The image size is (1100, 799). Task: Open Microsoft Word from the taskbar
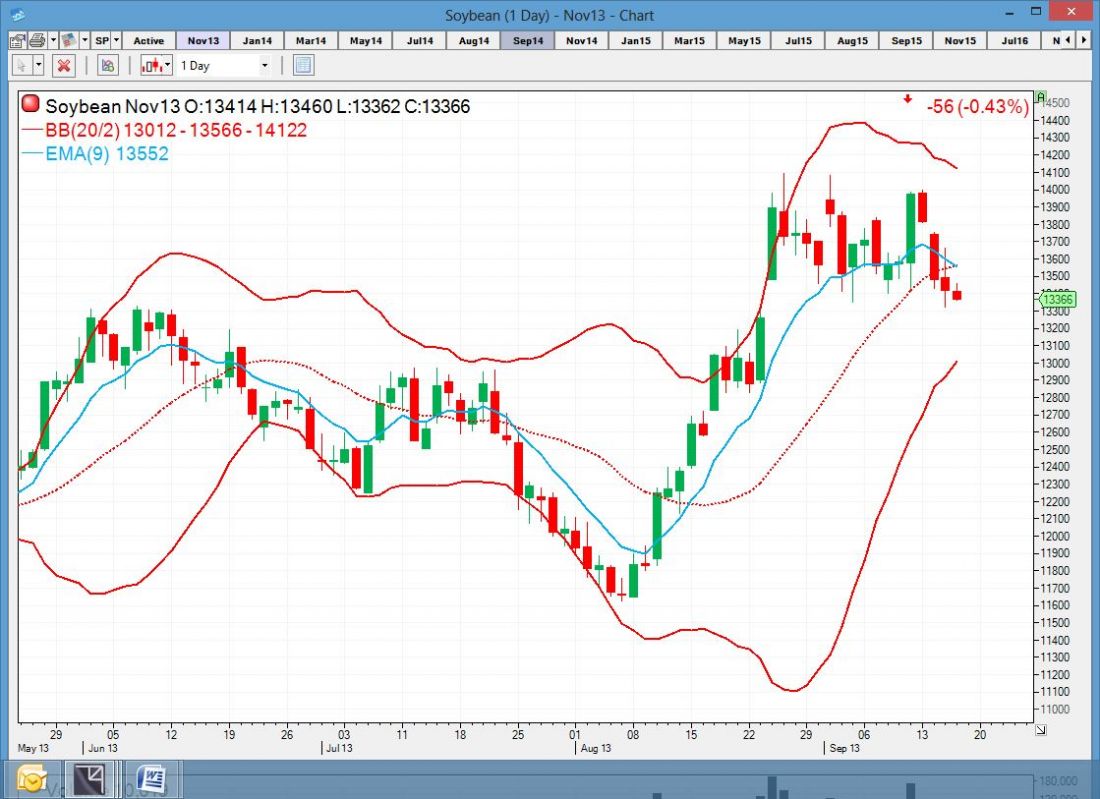pos(152,779)
